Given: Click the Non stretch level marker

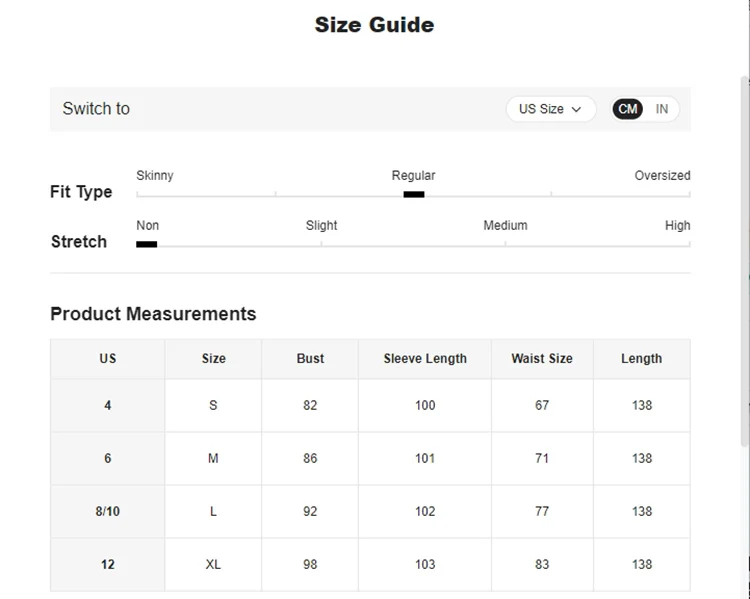Looking at the screenshot, I should click(x=147, y=244).
